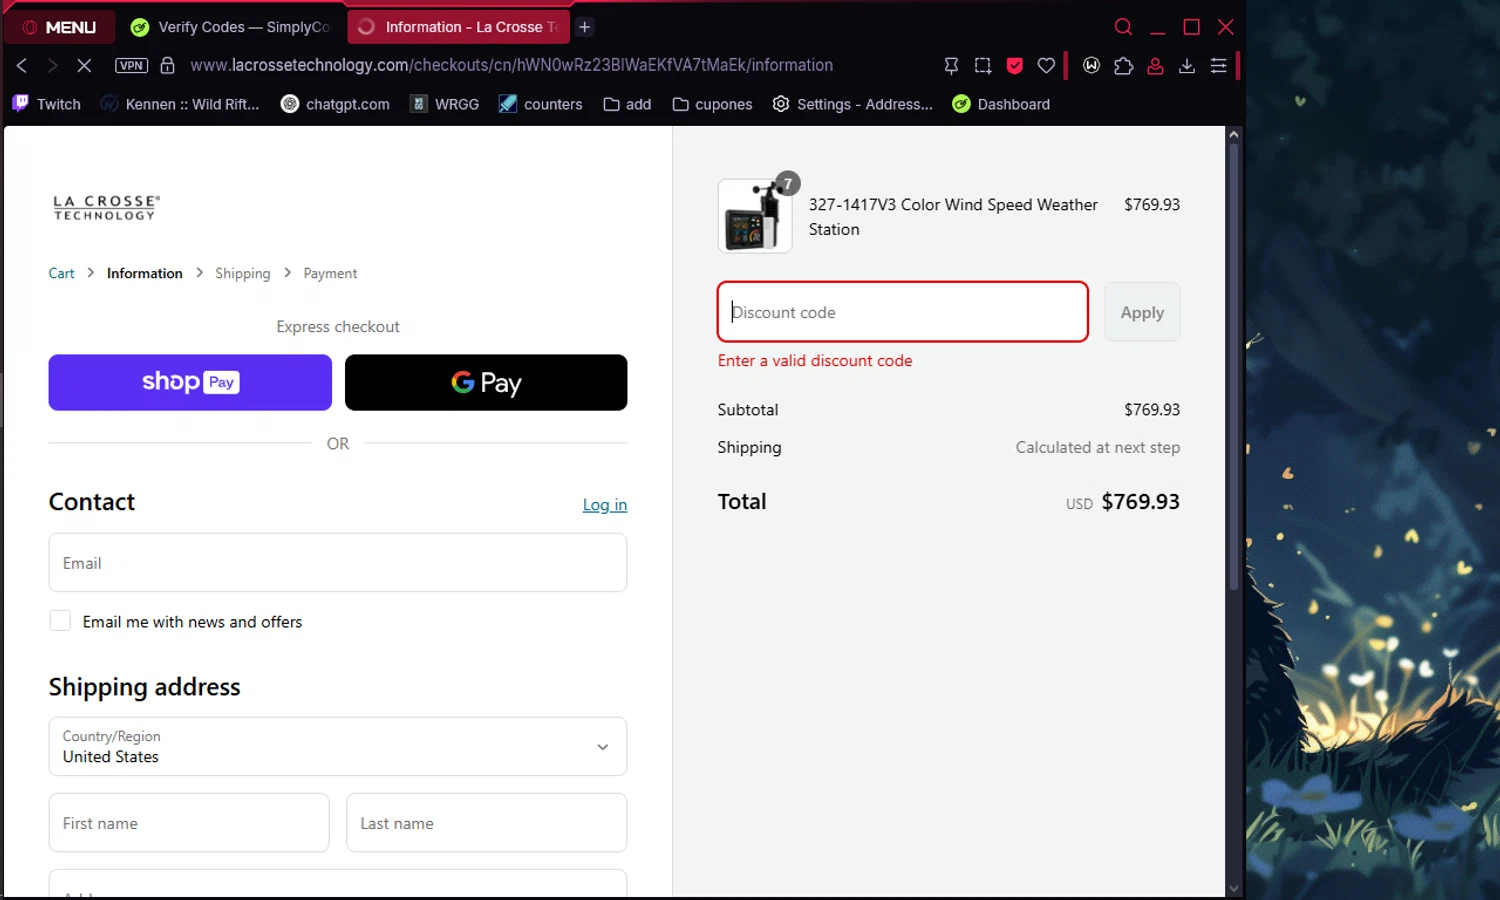Click the scrollbar up arrow

tap(1233, 134)
